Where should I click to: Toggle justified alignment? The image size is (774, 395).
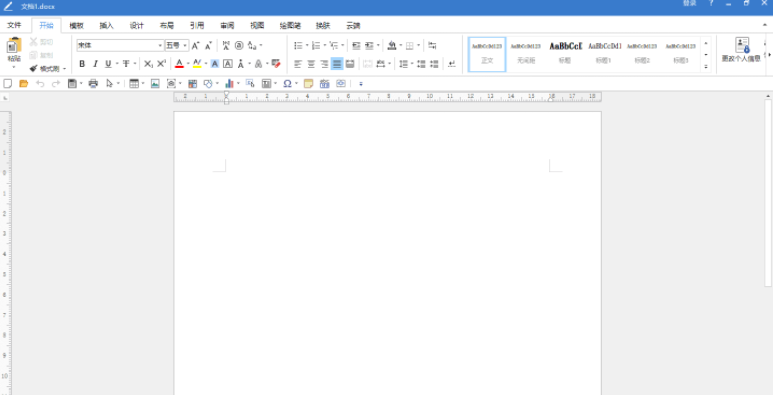pos(337,64)
